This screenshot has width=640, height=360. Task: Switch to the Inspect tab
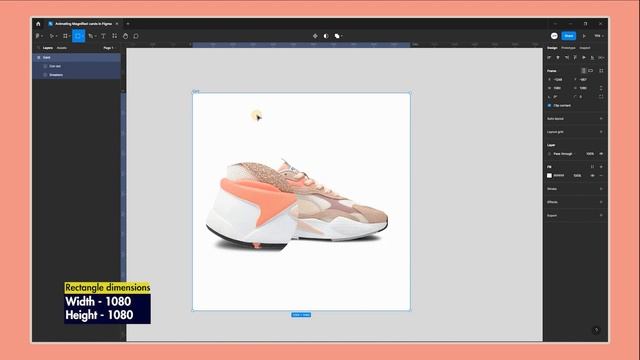[585, 48]
